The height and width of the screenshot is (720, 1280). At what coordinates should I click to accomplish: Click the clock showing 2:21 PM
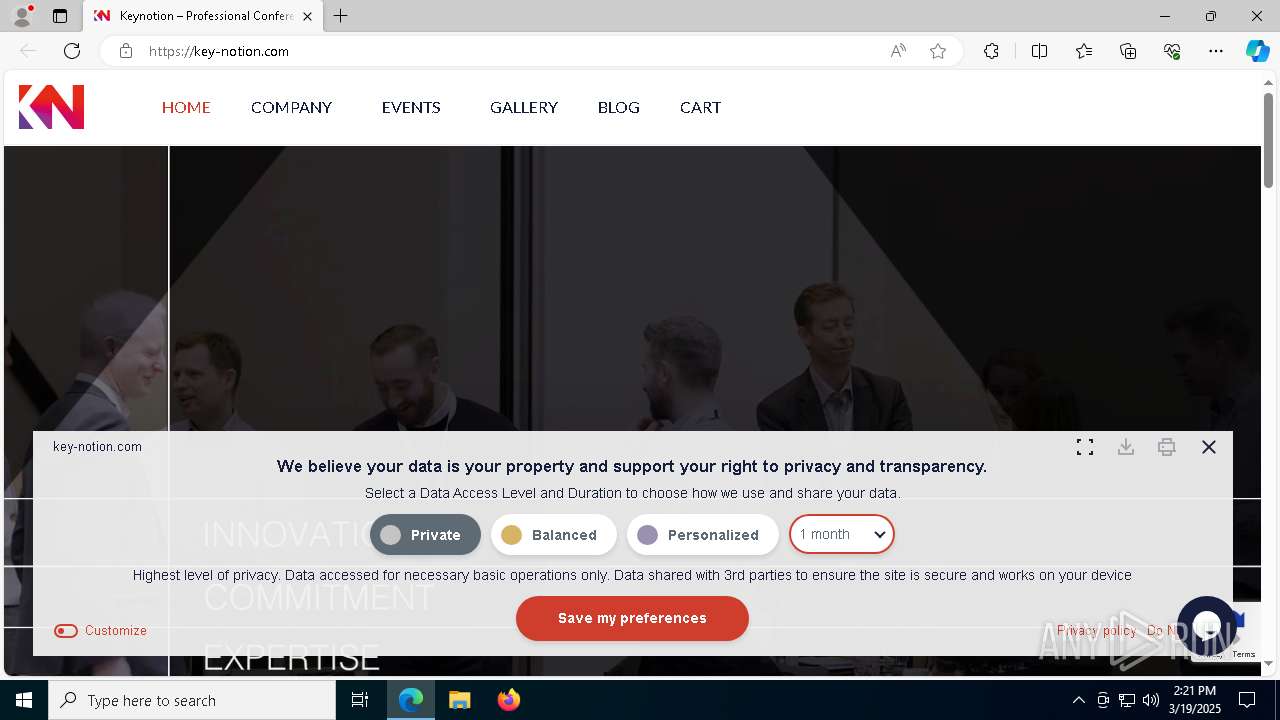click(x=1195, y=691)
